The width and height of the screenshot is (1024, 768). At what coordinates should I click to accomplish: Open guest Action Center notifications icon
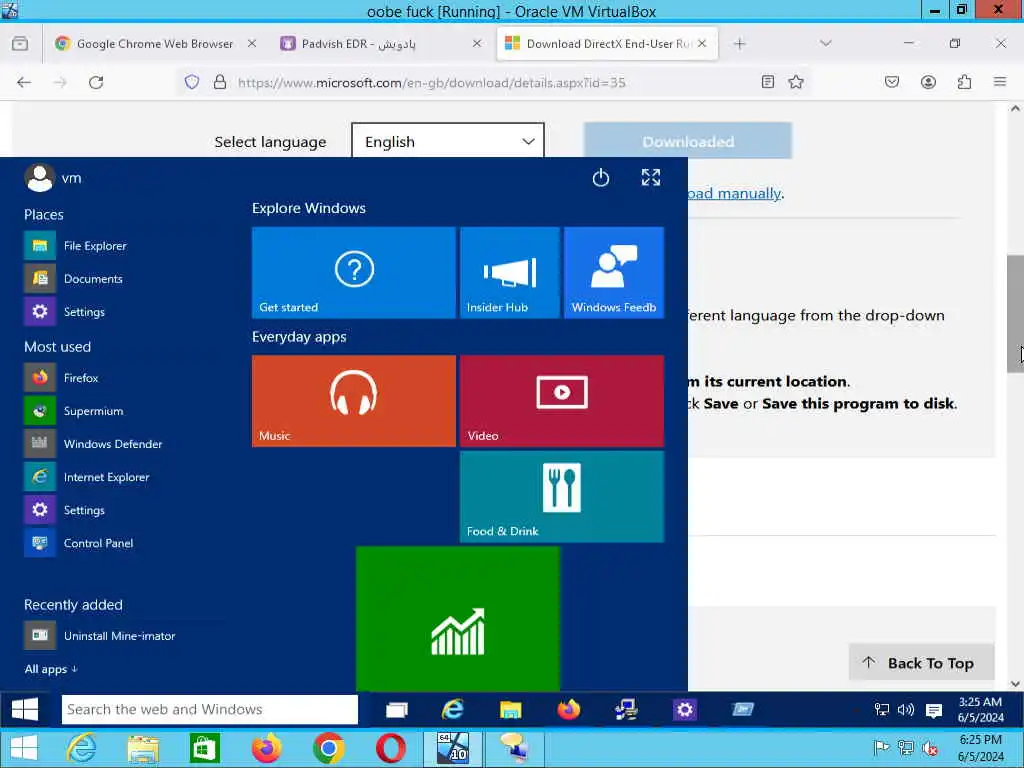pos(934,710)
